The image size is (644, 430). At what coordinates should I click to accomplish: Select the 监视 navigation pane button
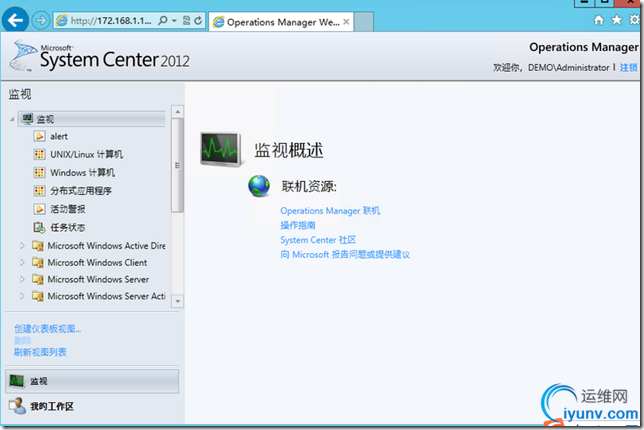click(x=92, y=381)
